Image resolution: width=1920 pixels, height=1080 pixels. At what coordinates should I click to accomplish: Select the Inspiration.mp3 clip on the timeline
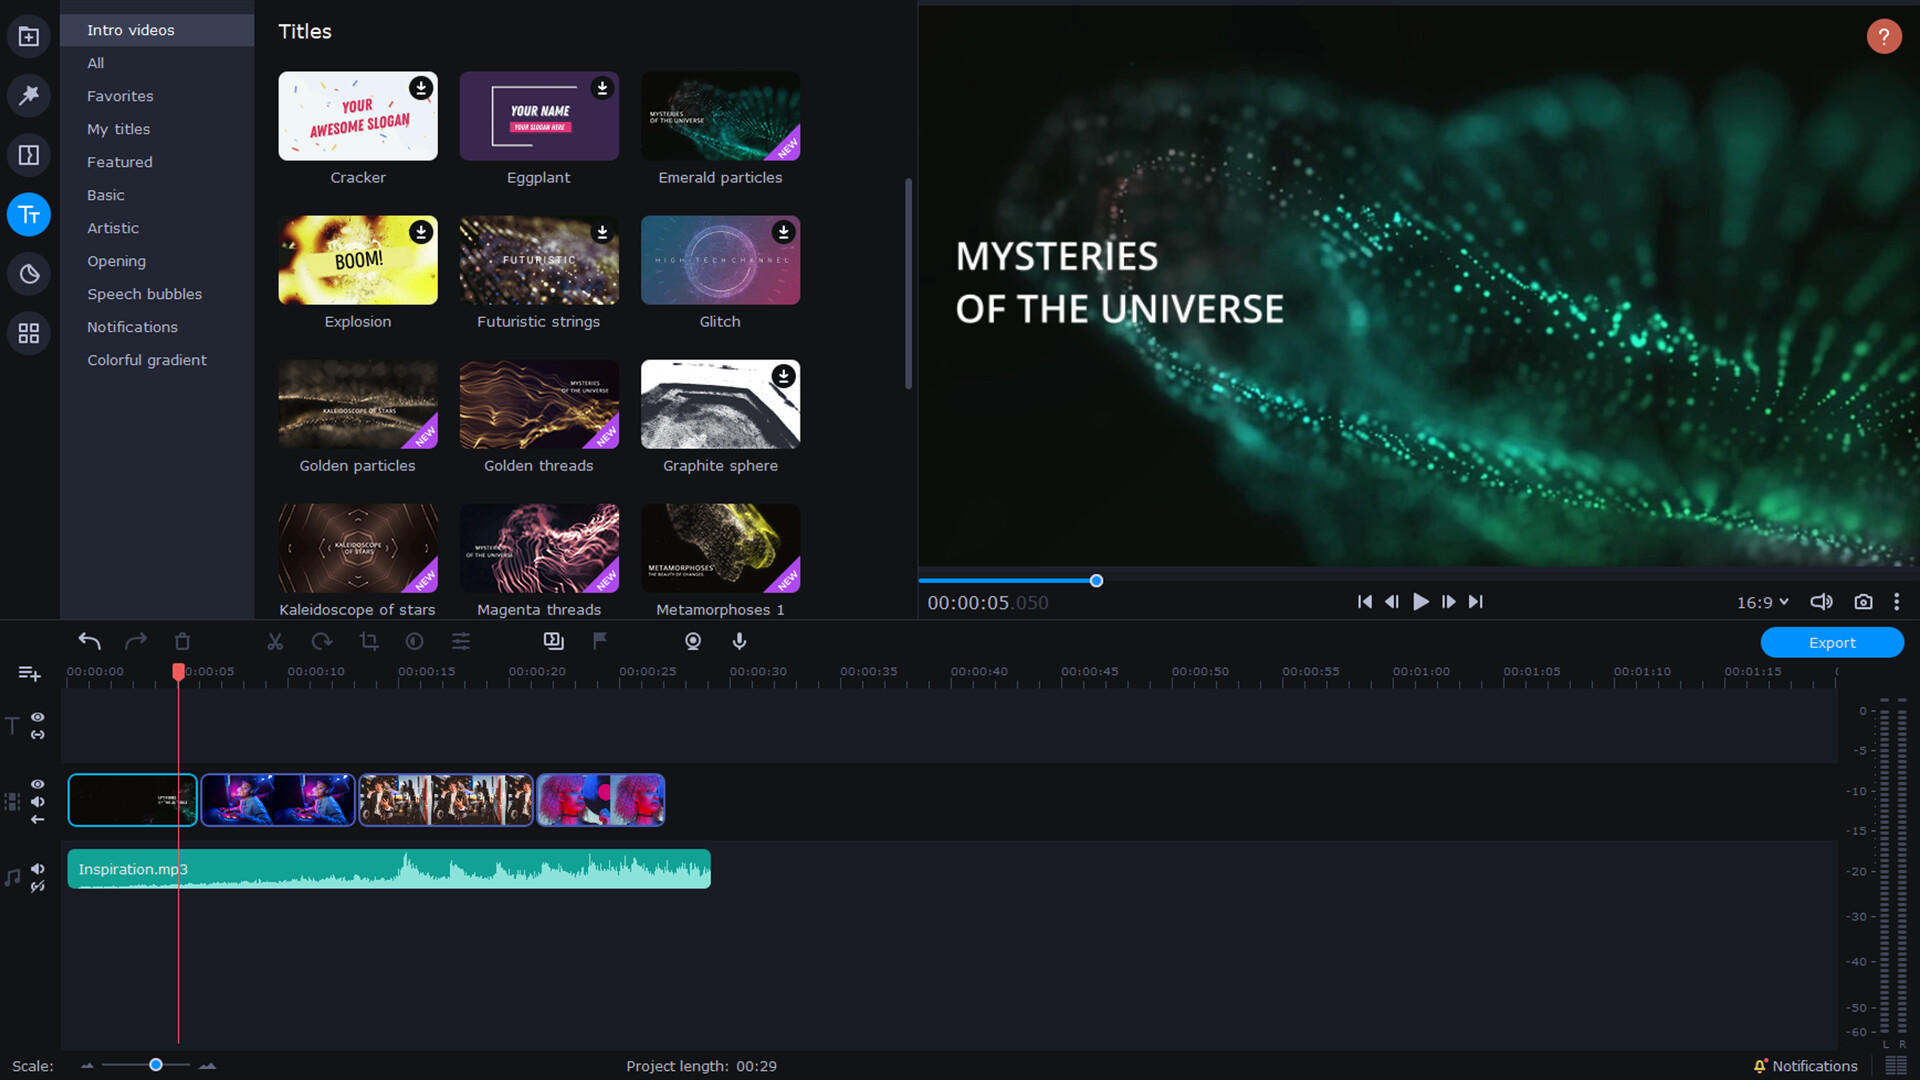coord(388,868)
